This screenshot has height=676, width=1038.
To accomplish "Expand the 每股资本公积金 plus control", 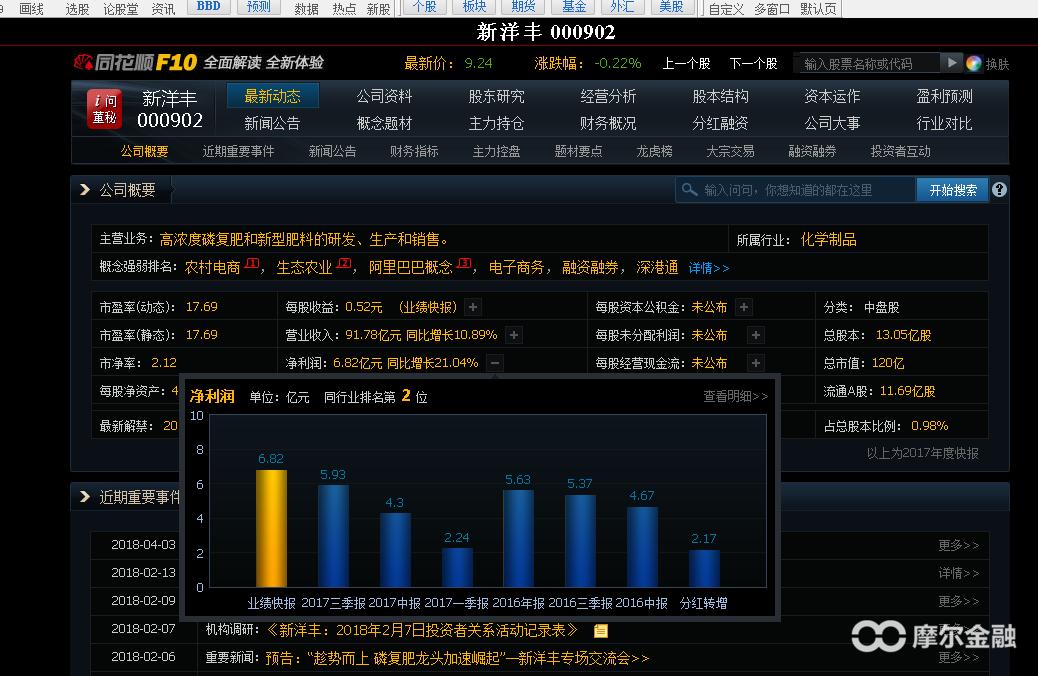I will coord(743,307).
